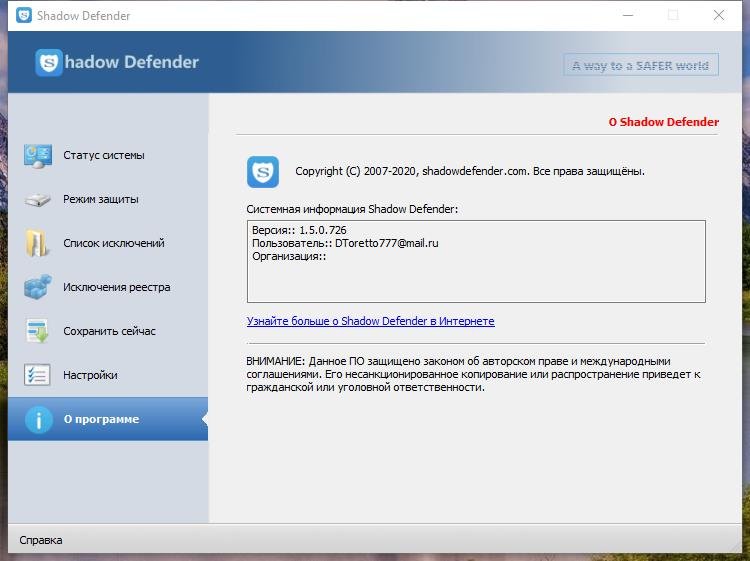This screenshot has width=750, height=561.
Task: Click the title bar app icon
Action: pyautogui.click(x=24, y=15)
